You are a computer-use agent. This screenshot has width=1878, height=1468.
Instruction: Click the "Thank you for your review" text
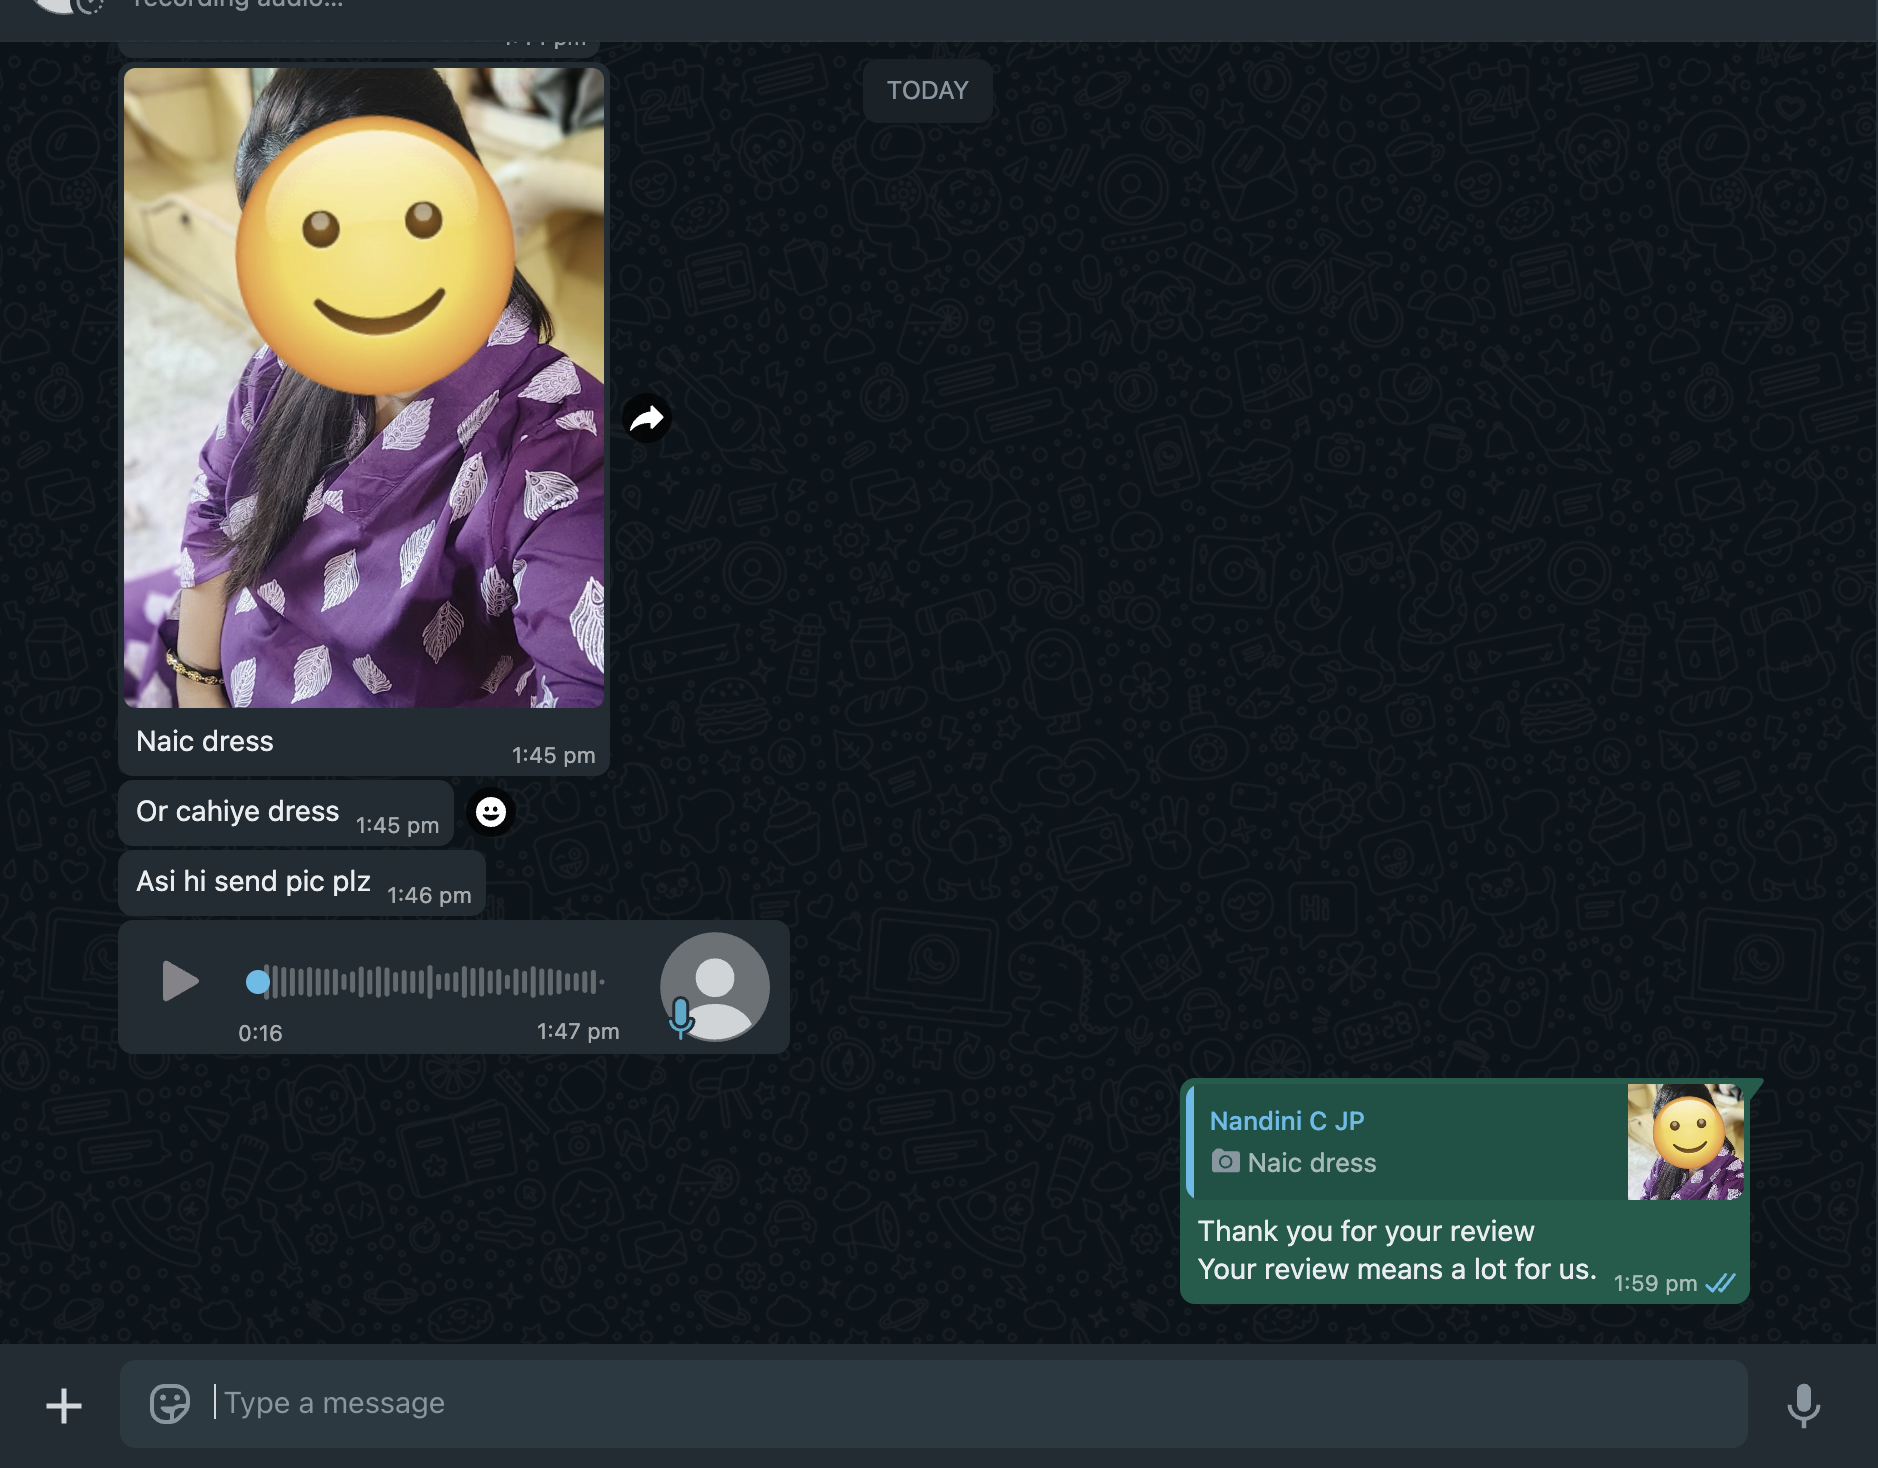[1365, 1231]
